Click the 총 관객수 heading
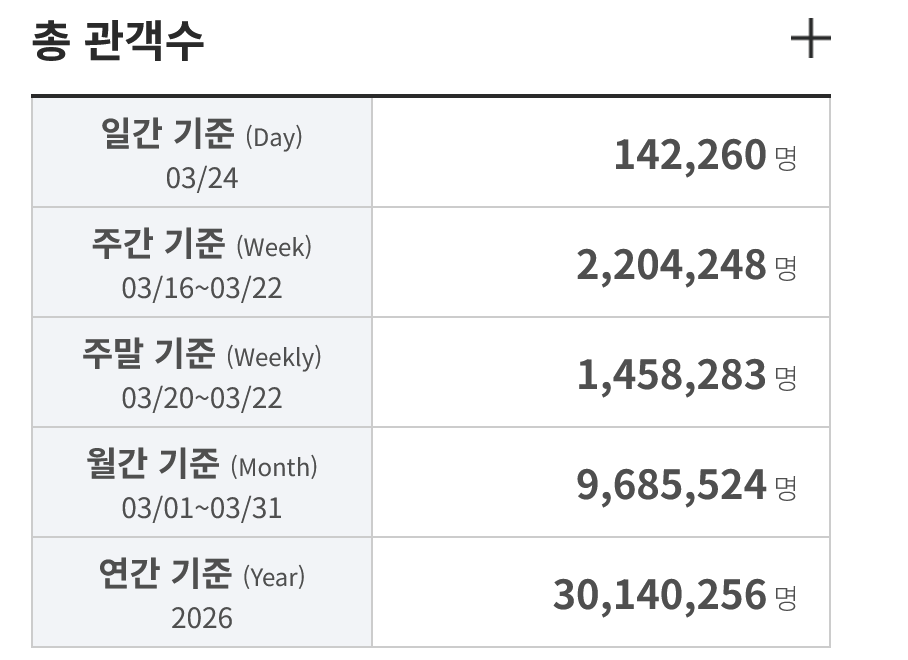908x660 pixels. tap(118, 42)
